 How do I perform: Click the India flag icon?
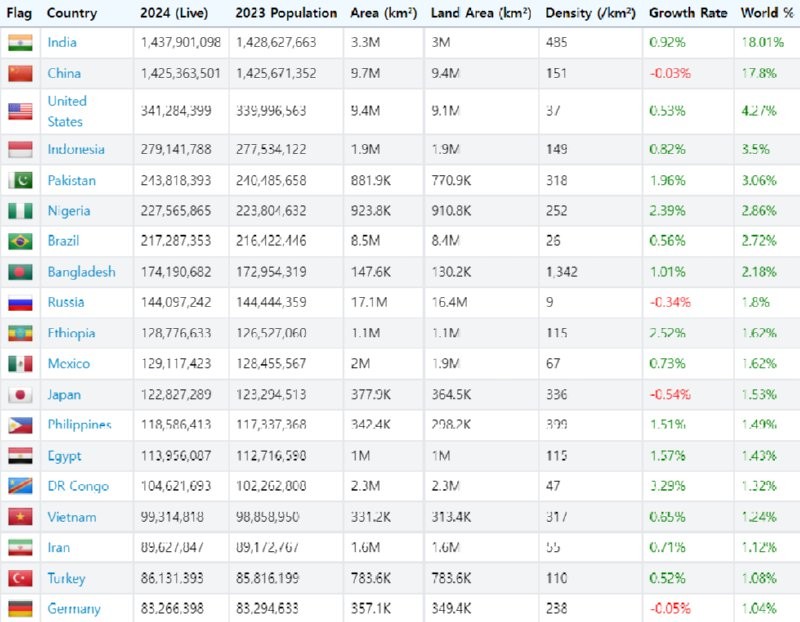pos(20,43)
